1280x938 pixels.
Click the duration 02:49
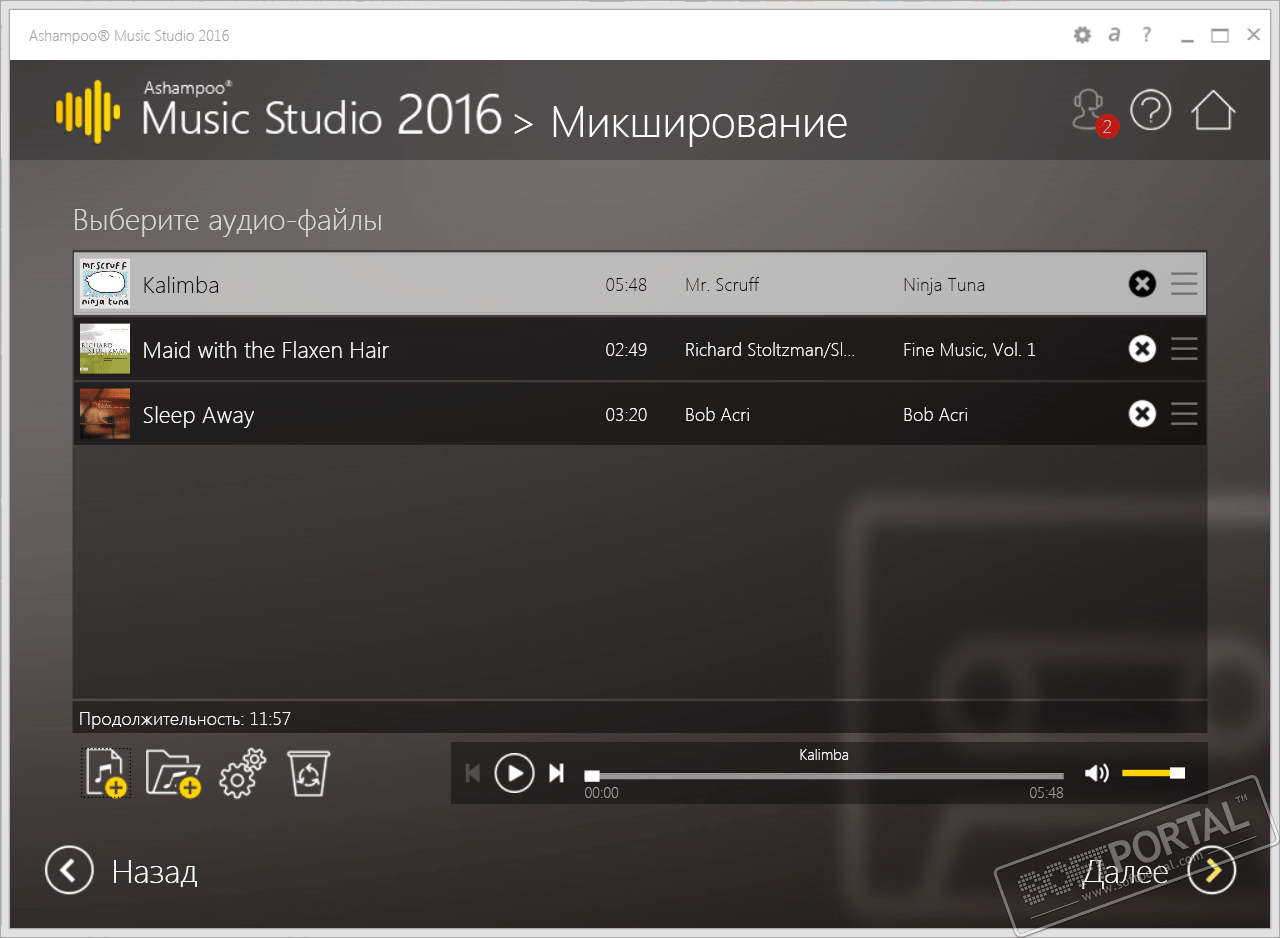click(626, 350)
